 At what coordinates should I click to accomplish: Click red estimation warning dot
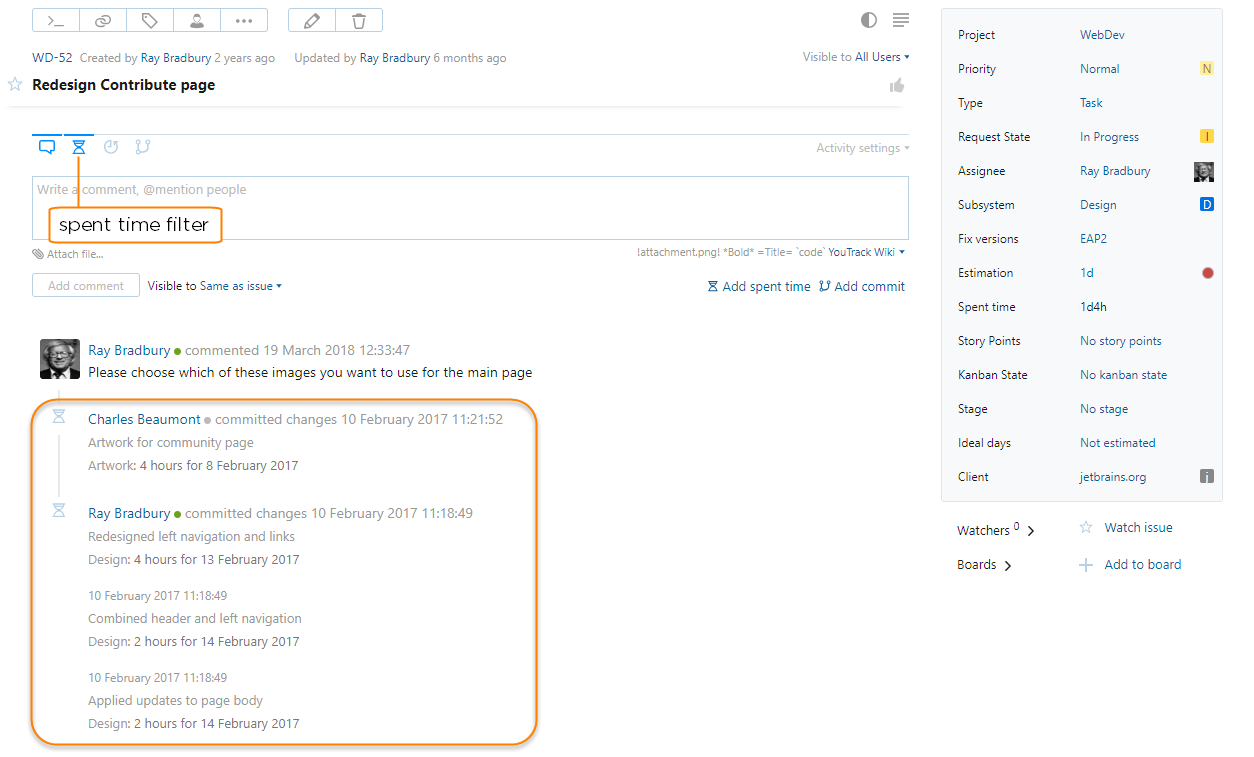pyautogui.click(x=1208, y=273)
